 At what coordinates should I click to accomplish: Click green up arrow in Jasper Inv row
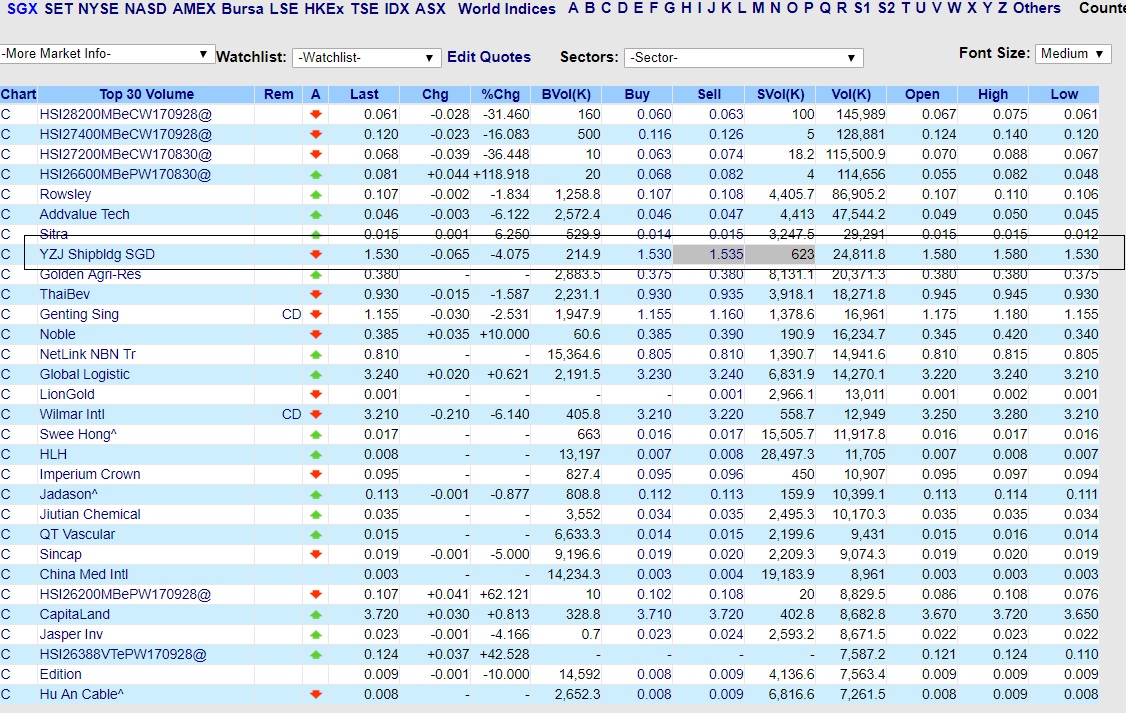tap(315, 635)
